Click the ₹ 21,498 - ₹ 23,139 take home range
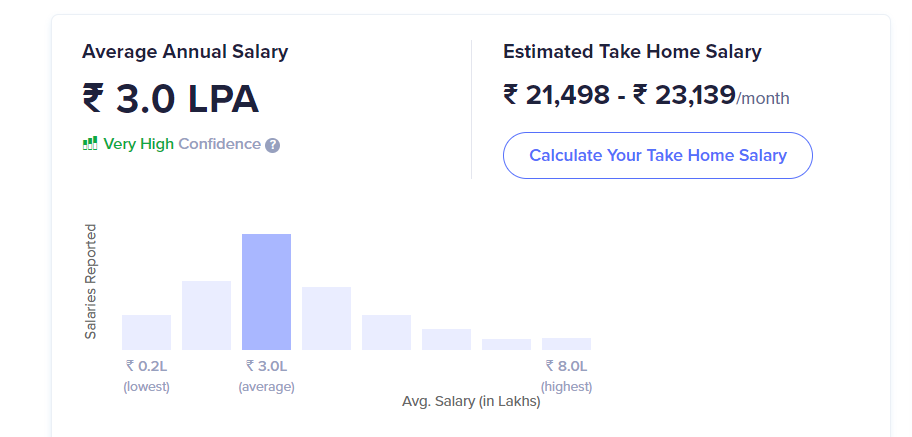 point(619,95)
